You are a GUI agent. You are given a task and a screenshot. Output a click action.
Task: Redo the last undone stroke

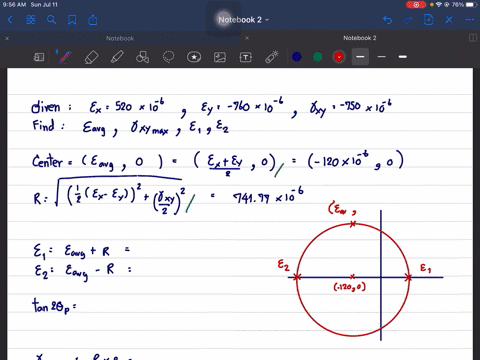[408, 20]
